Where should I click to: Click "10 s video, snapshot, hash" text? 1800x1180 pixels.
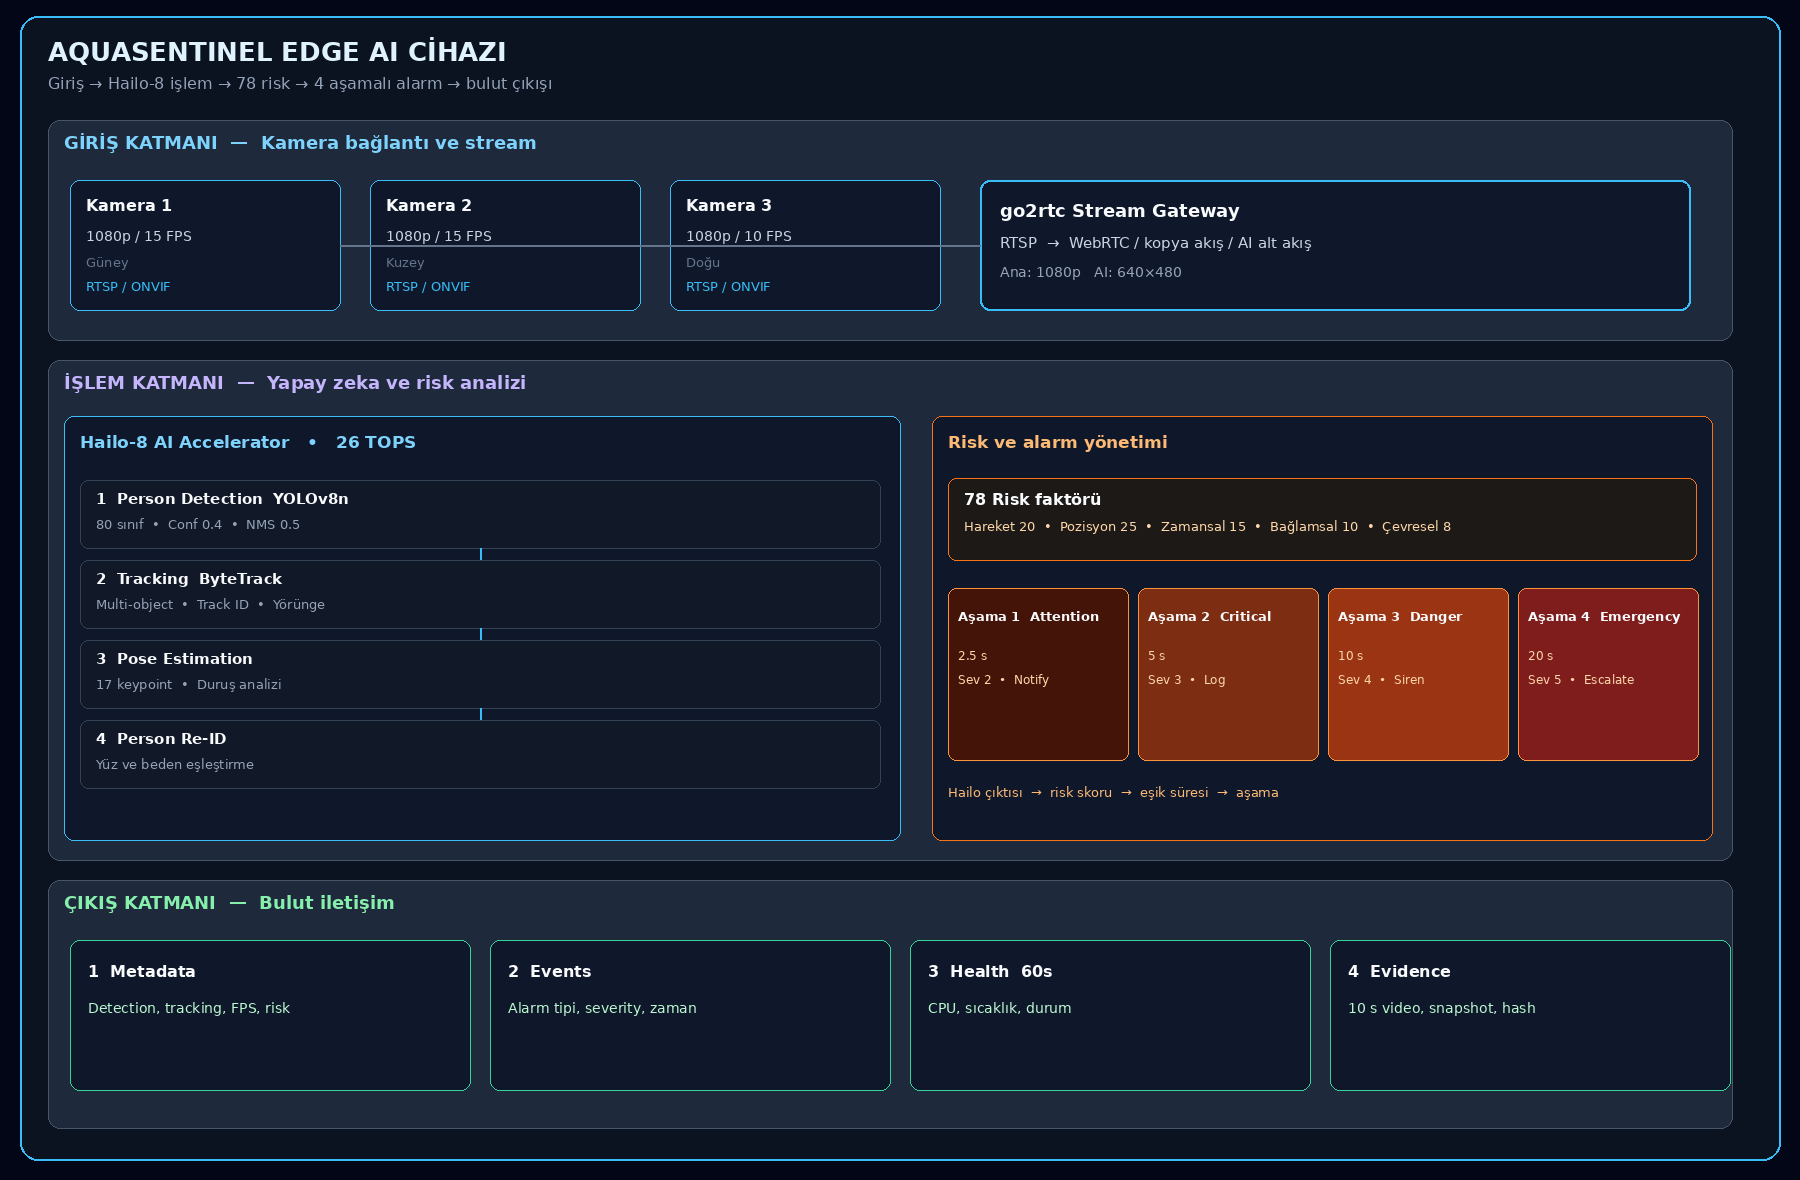pyautogui.click(x=1441, y=1008)
